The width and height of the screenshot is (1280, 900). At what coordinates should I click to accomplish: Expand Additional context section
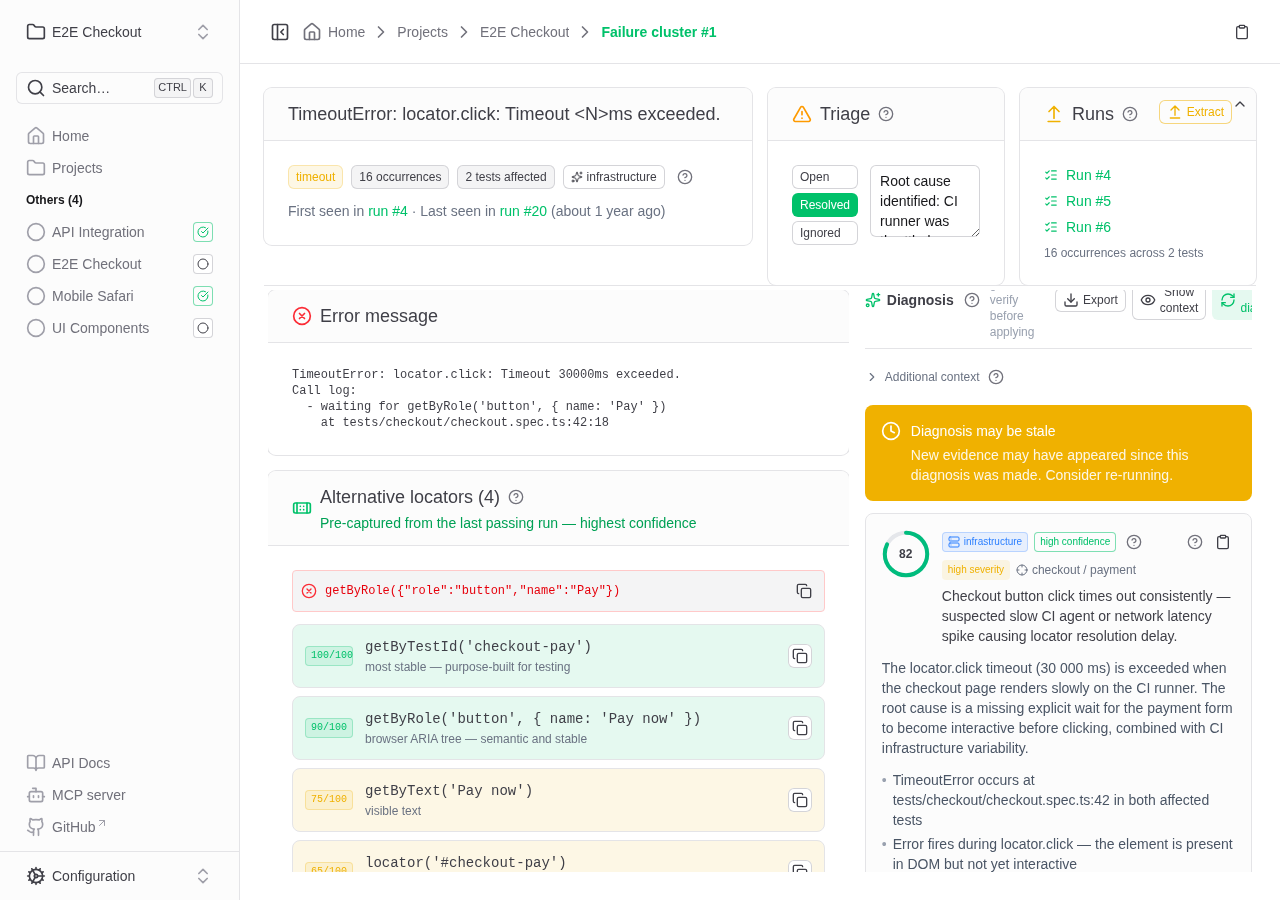click(x=923, y=377)
